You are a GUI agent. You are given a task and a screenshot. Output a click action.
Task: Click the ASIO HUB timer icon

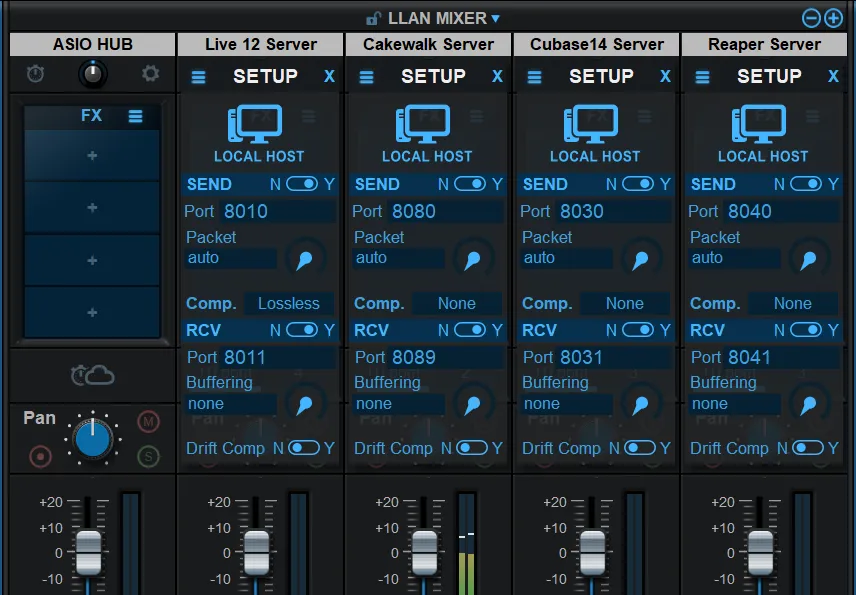point(35,74)
